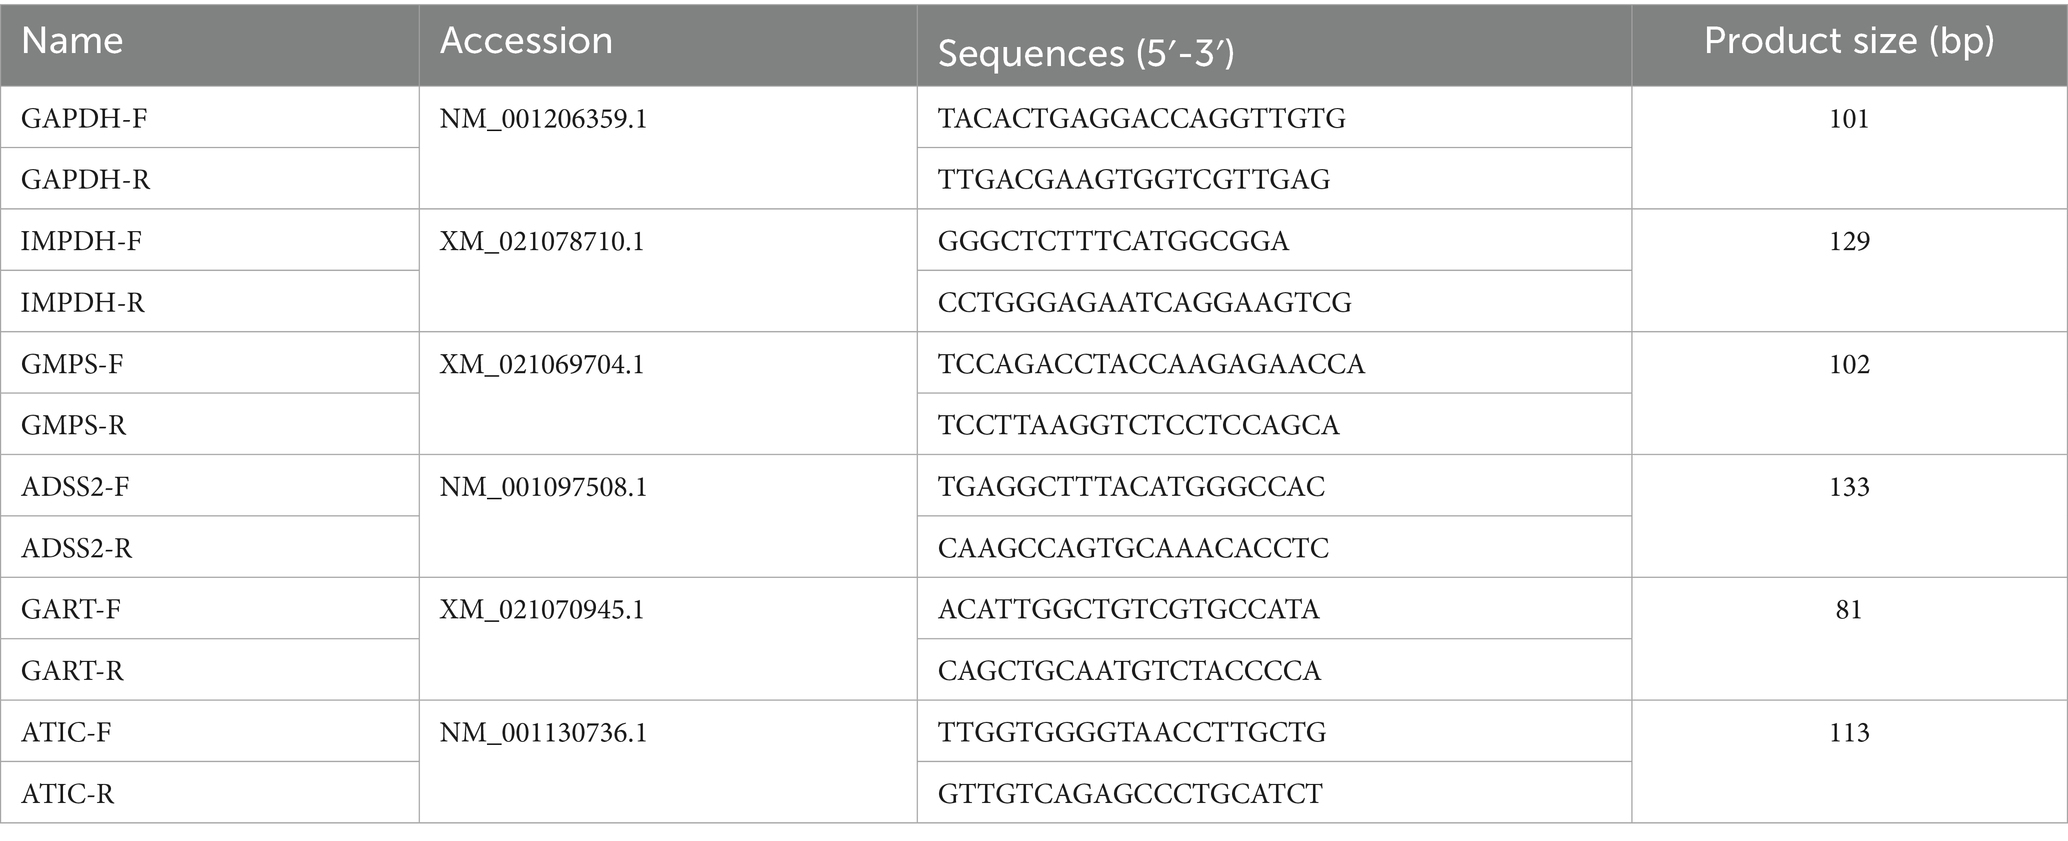The height and width of the screenshot is (841, 2068).
Task: Select accession XM_021078710.1
Action: 542,241
